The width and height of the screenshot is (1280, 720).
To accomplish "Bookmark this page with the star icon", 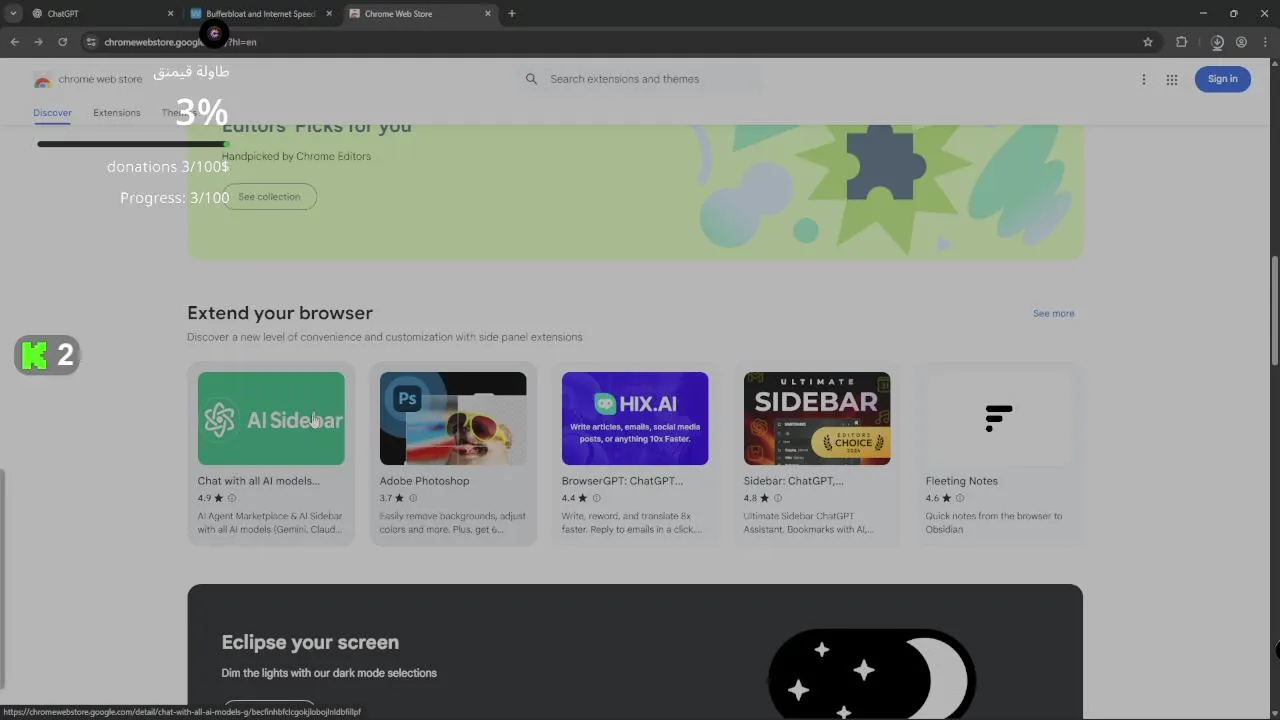I will click(1148, 42).
